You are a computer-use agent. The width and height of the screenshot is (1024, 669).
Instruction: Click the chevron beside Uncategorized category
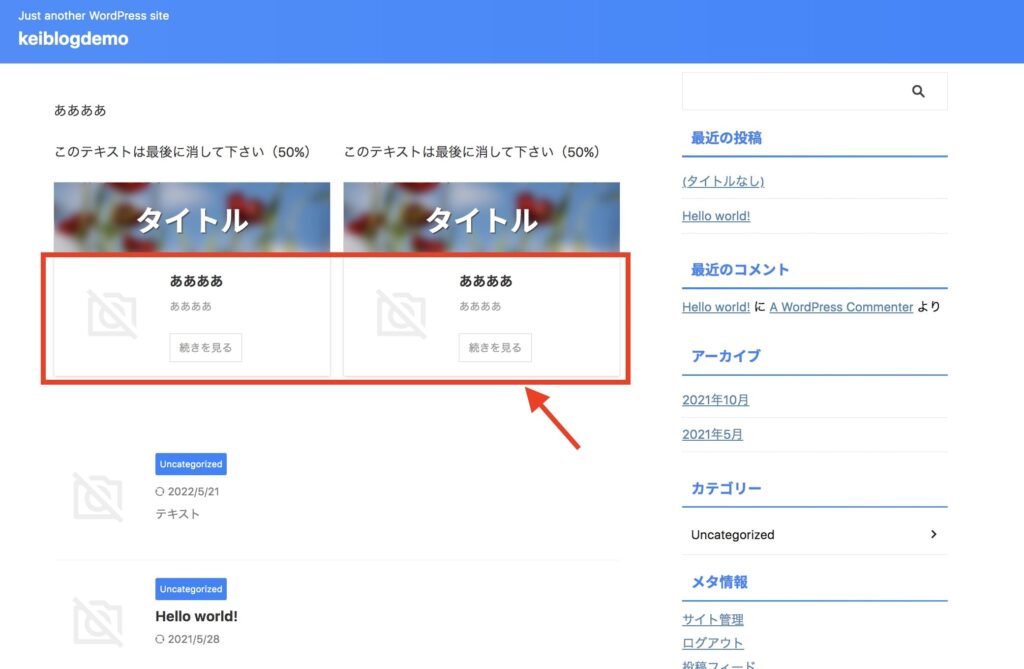coord(934,534)
